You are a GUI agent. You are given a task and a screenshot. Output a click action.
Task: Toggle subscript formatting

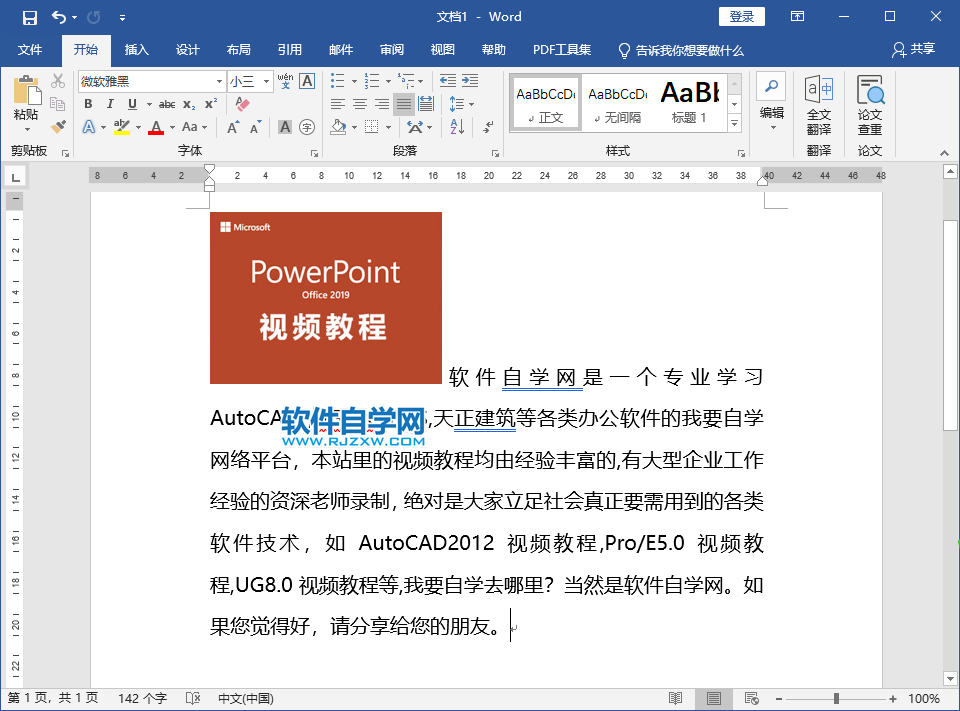tap(189, 104)
